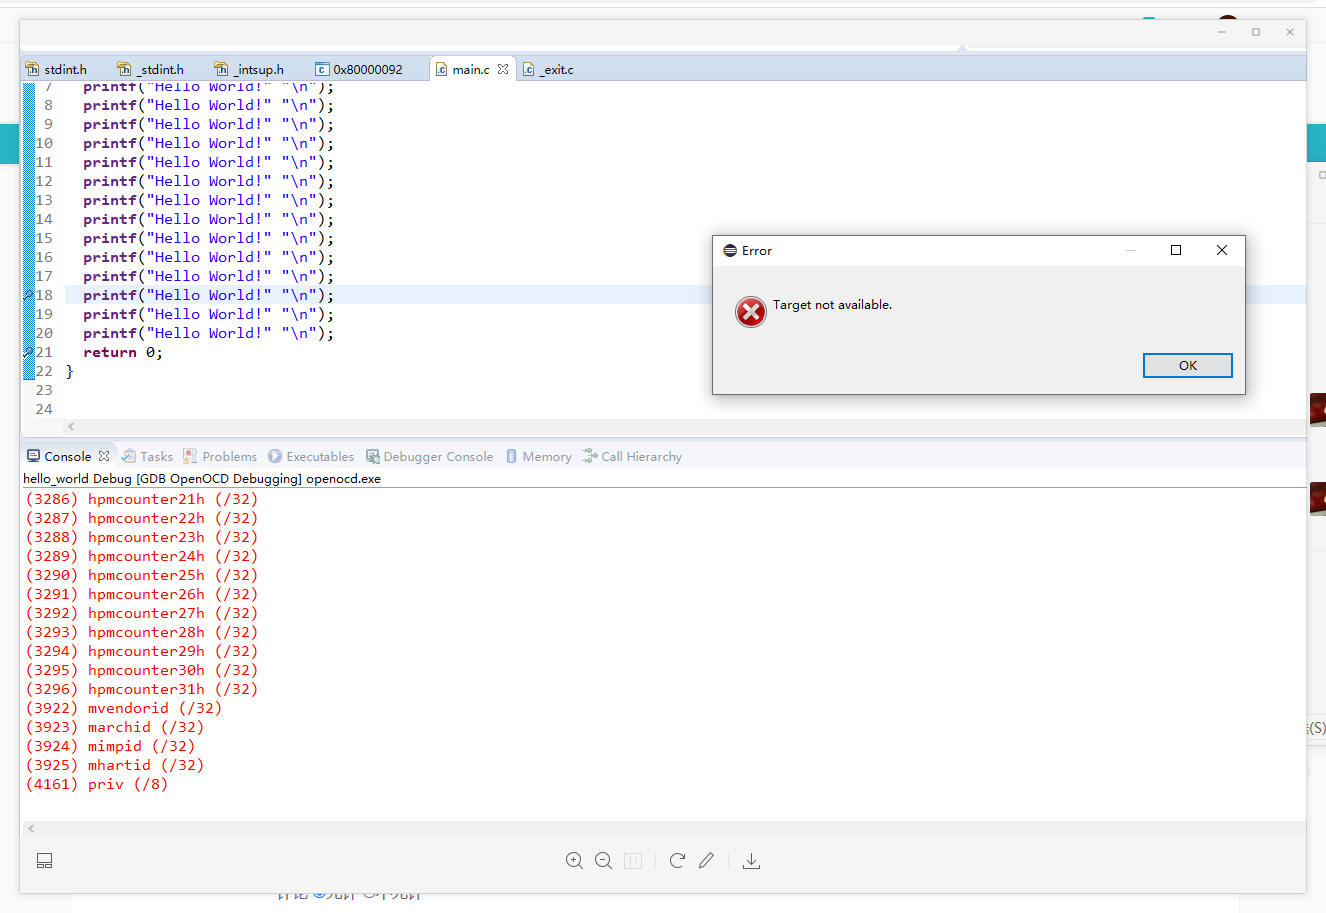1326x913 pixels.
Task: Open the _intsup.h editor tab
Action: [x=249, y=69]
